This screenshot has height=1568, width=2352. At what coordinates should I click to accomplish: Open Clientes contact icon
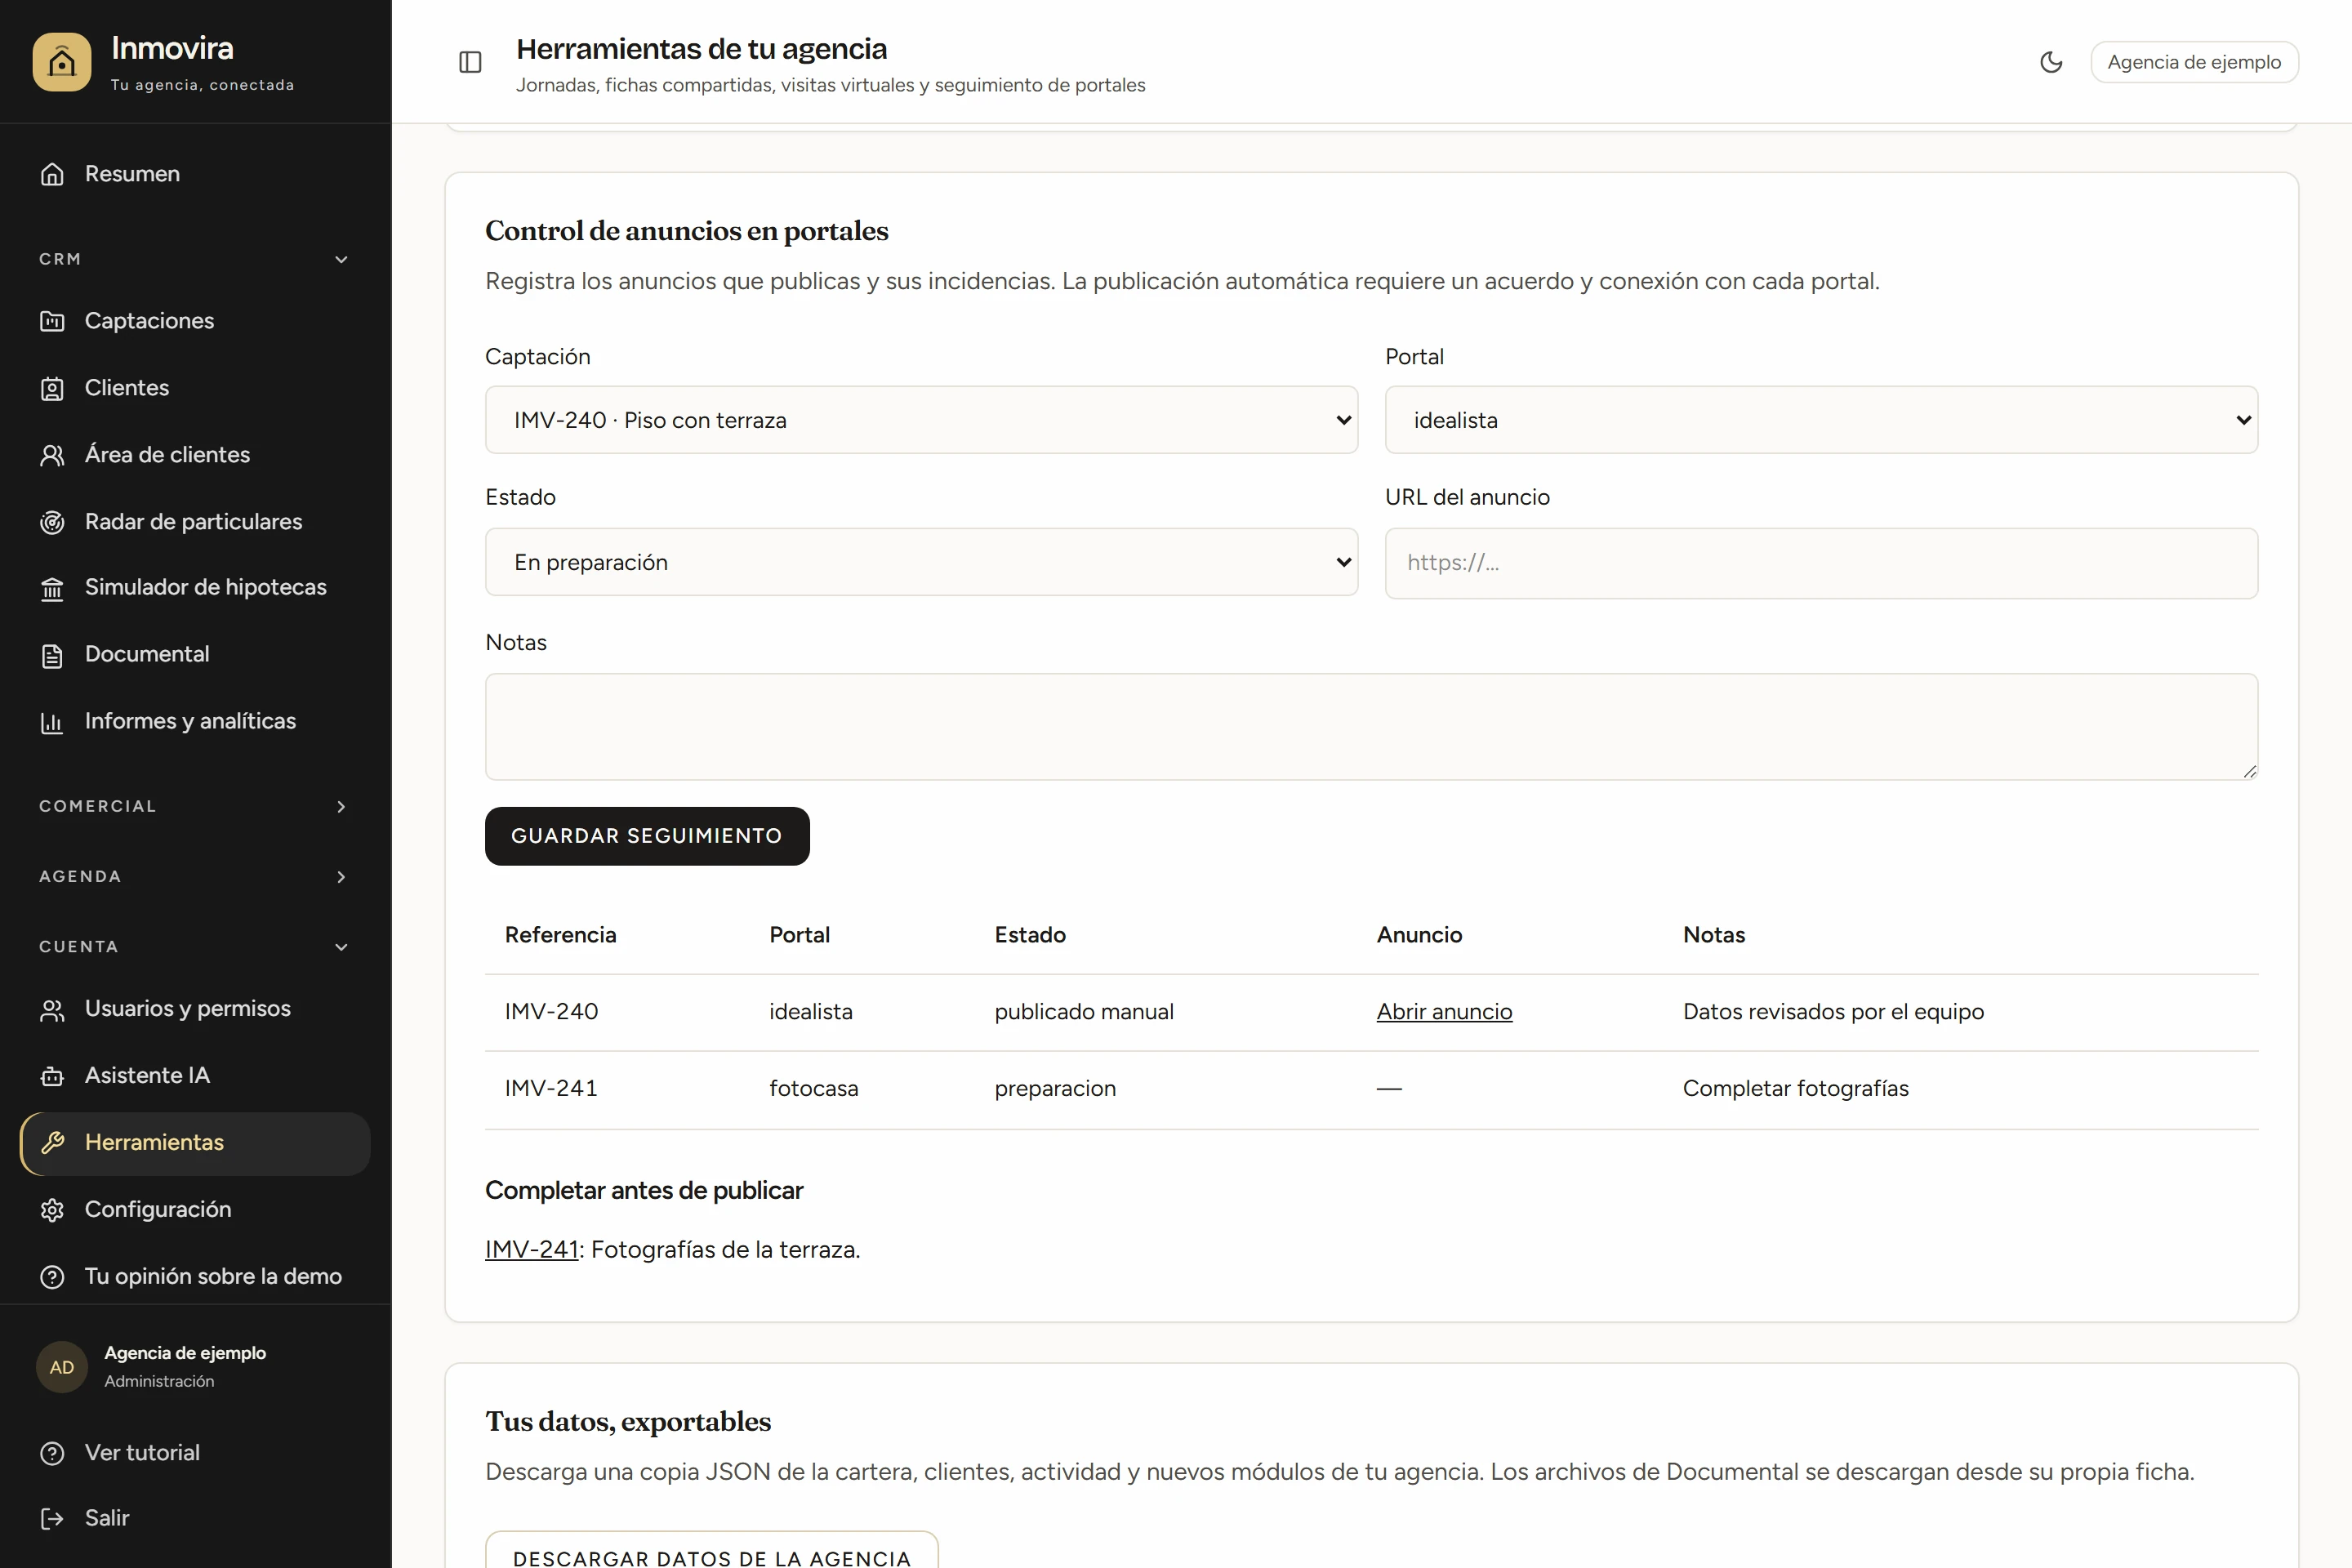tap(52, 388)
